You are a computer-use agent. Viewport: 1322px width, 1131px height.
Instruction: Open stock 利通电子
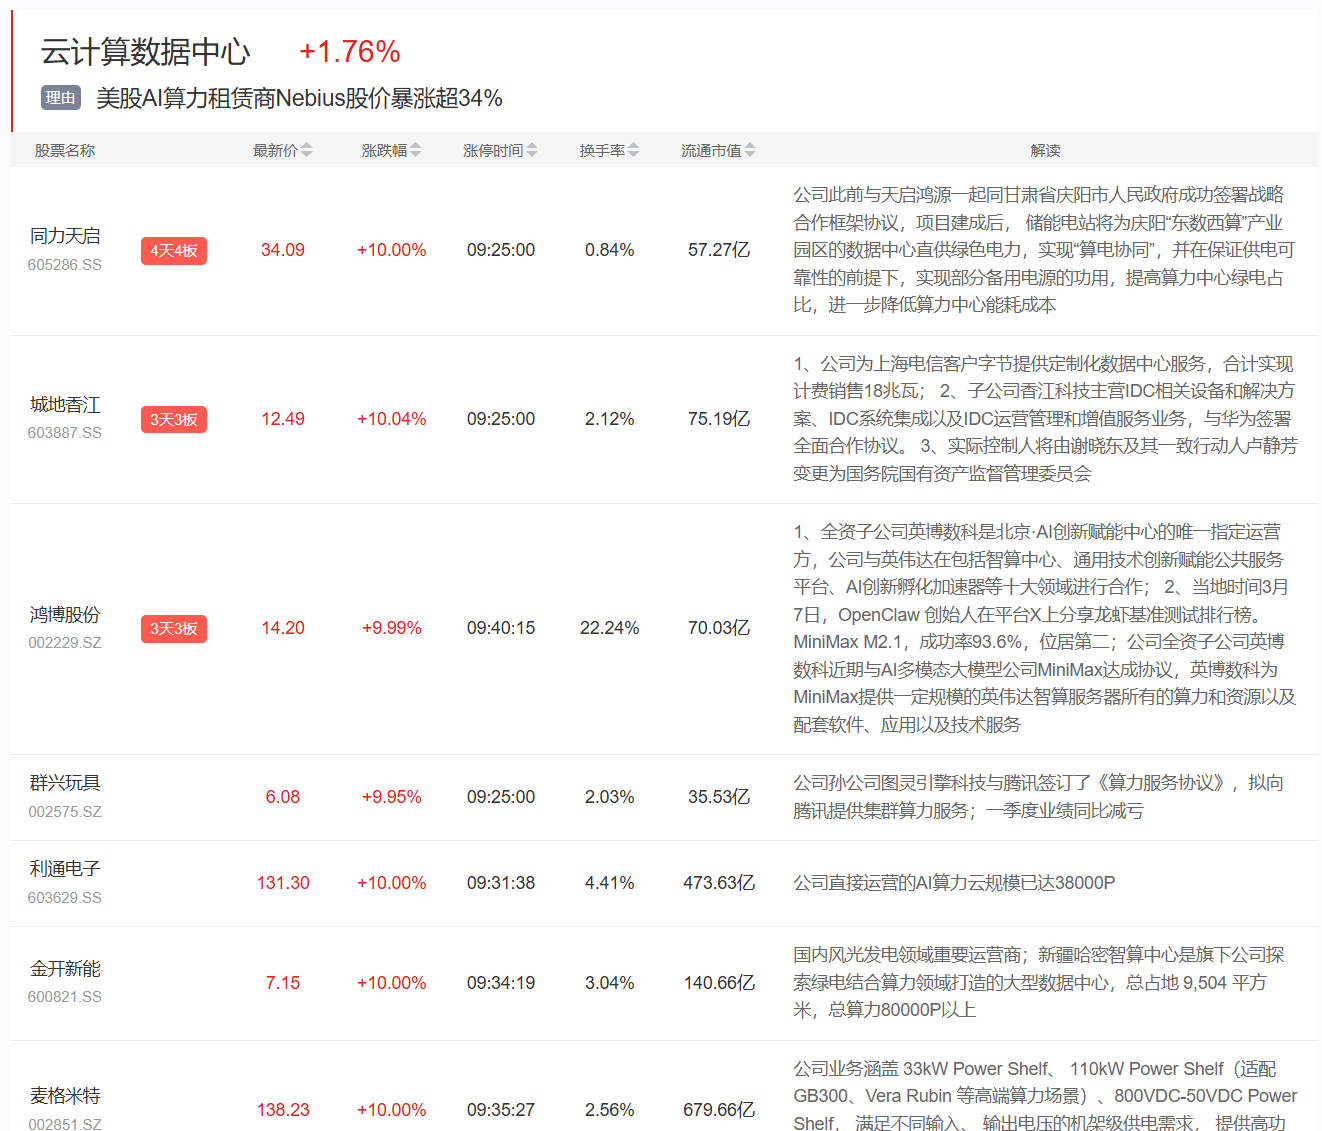[x=65, y=869]
